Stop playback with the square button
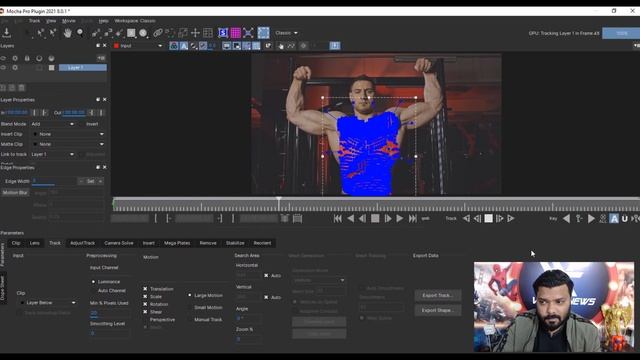The width and height of the screenshot is (640, 360). pos(375,219)
